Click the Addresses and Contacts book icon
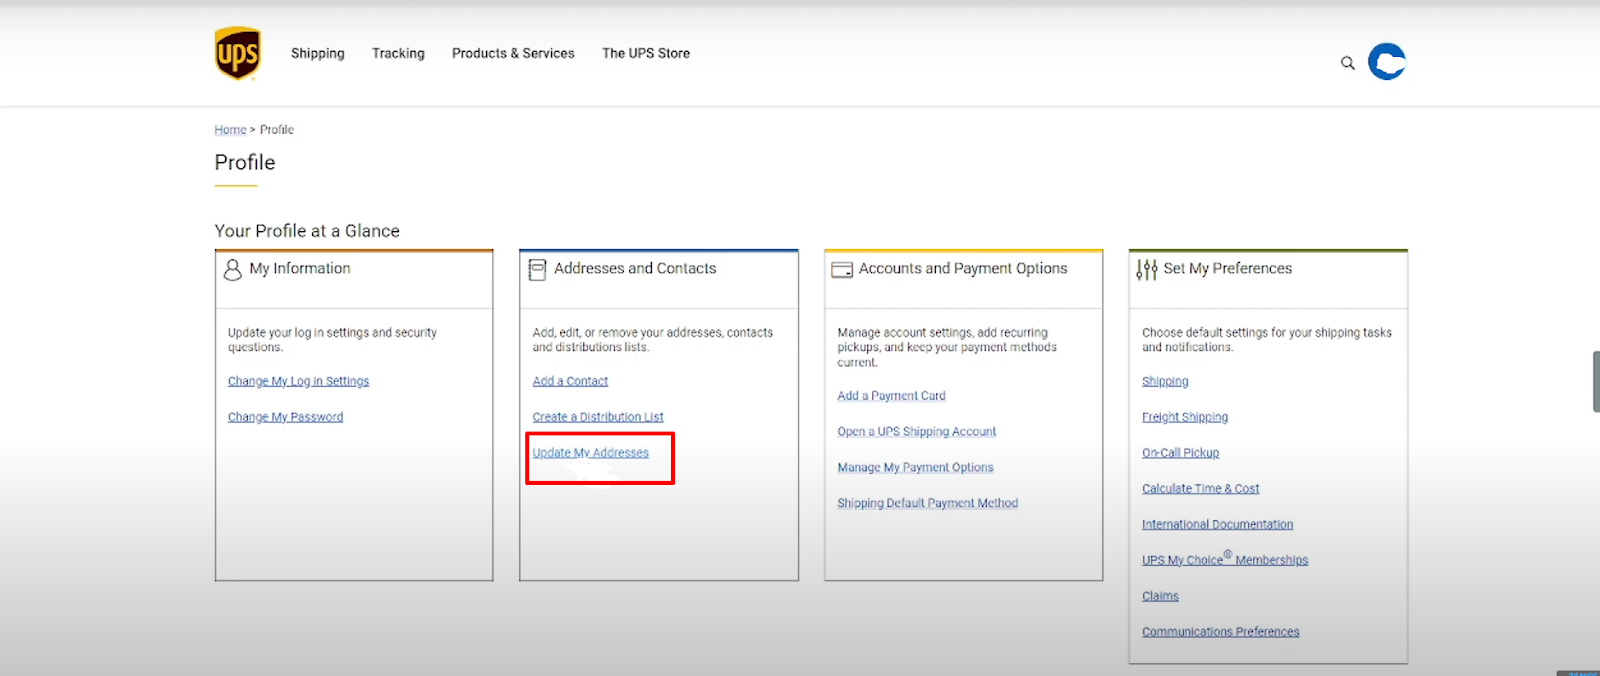 pyautogui.click(x=537, y=270)
